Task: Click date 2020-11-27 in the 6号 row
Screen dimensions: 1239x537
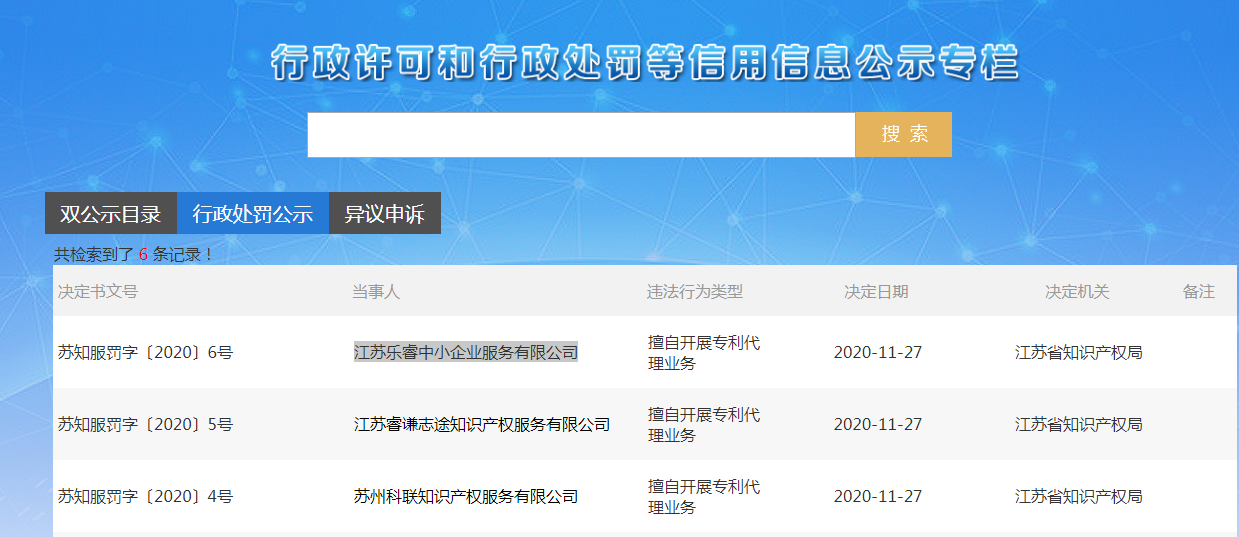Action: (x=878, y=352)
